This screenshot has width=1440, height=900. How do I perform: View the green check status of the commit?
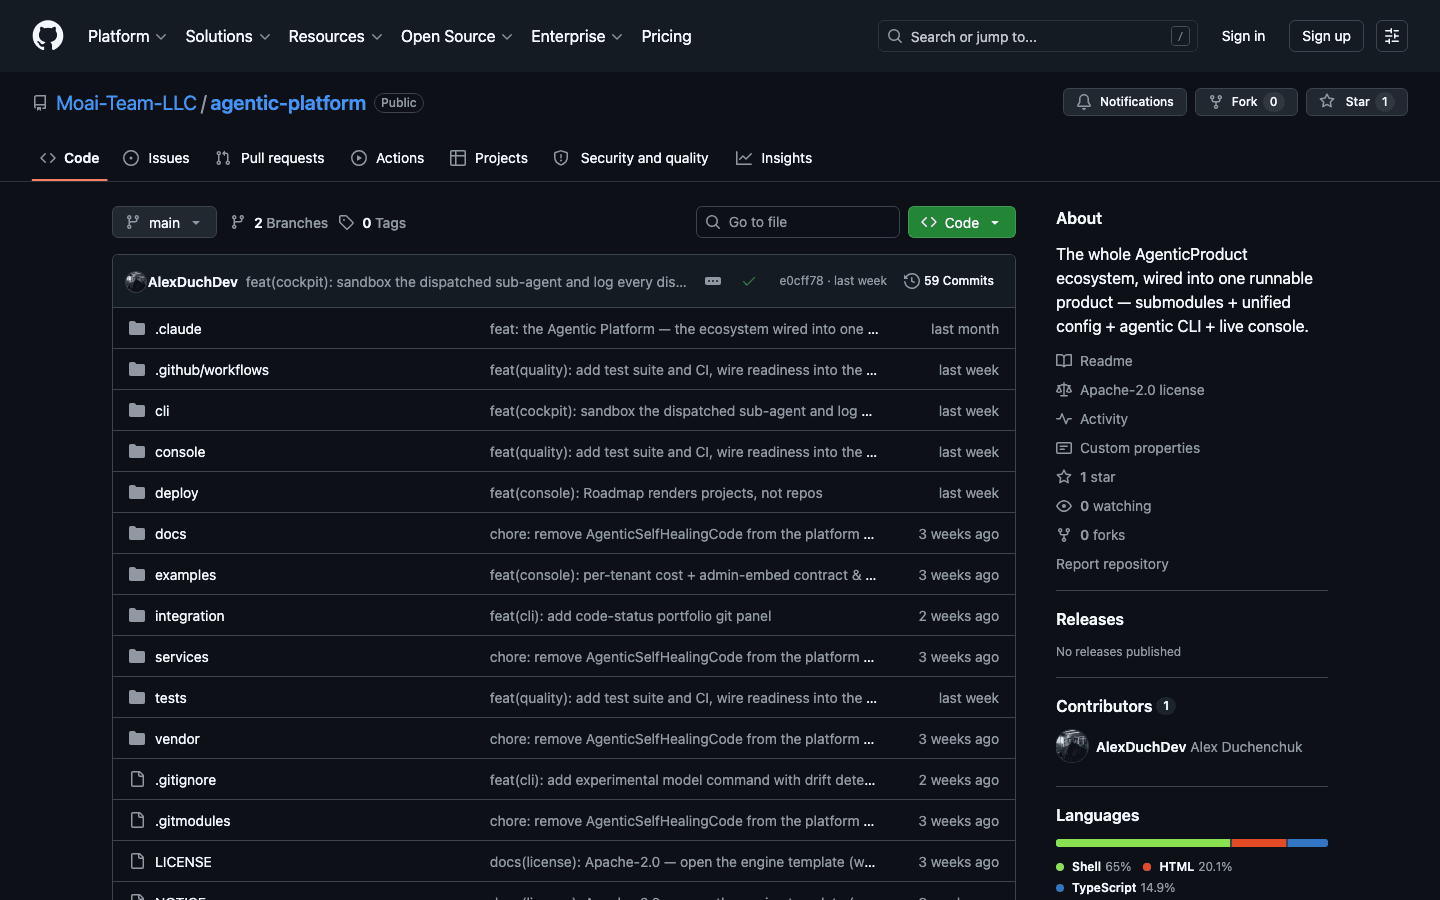[749, 281]
